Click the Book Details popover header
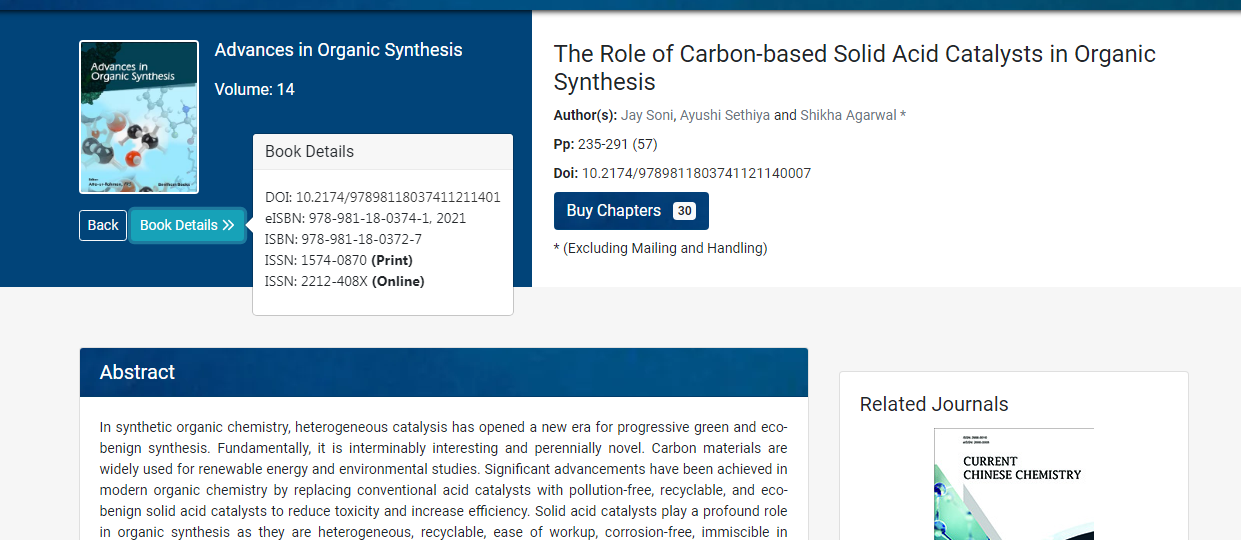 (x=383, y=152)
